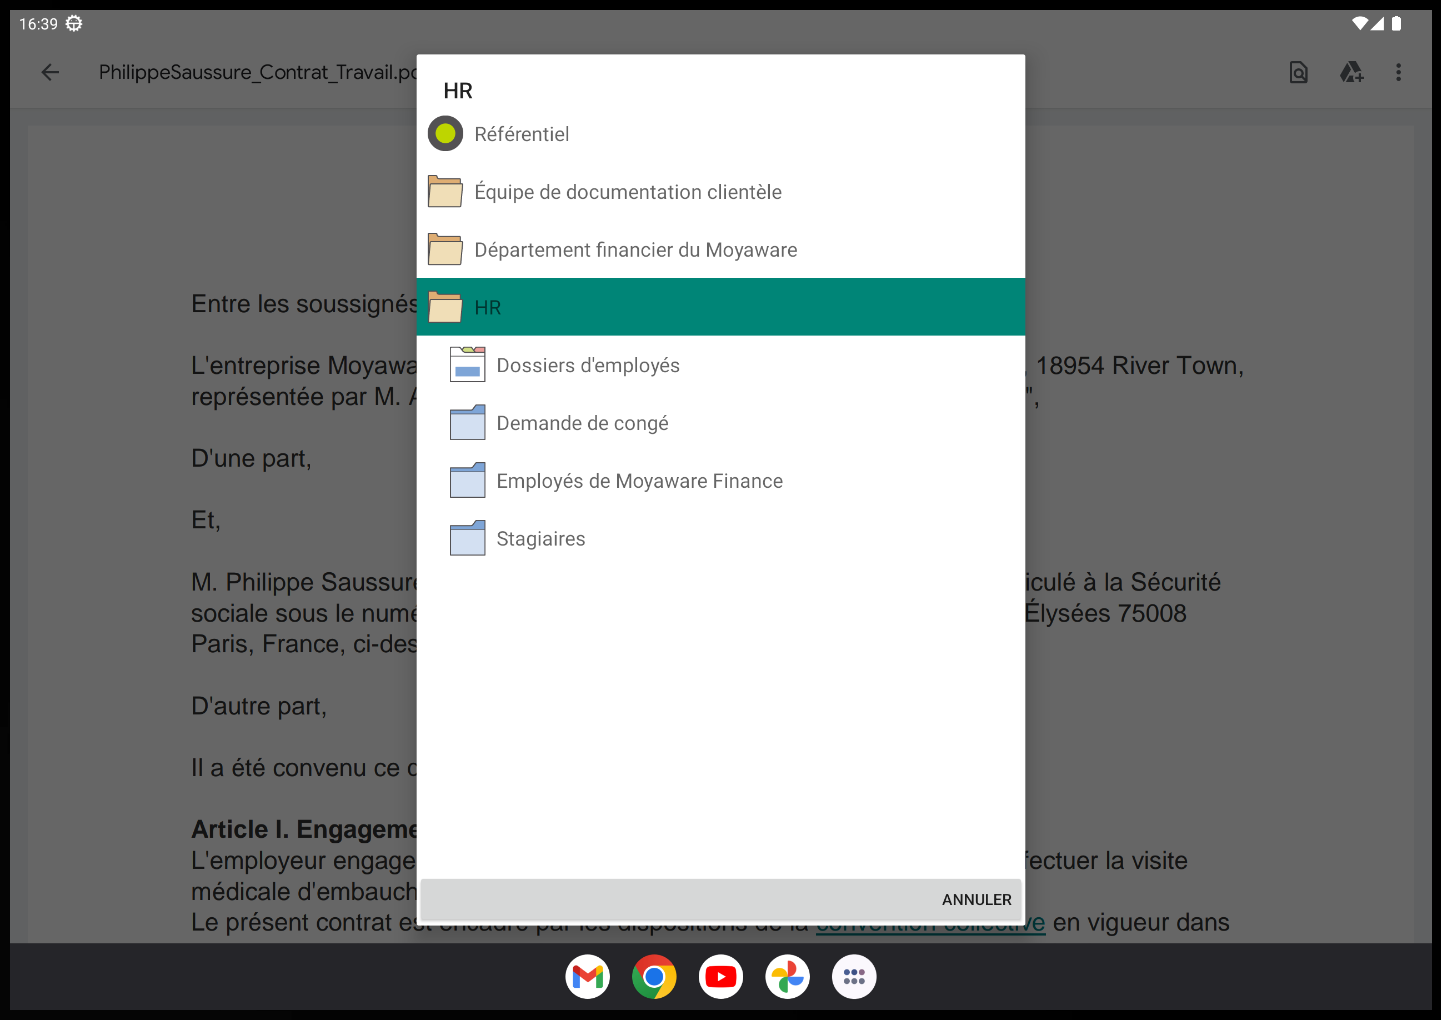The width and height of the screenshot is (1441, 1020).
Task: Open Google Photos from the dock
Action: tap(788, 977)
